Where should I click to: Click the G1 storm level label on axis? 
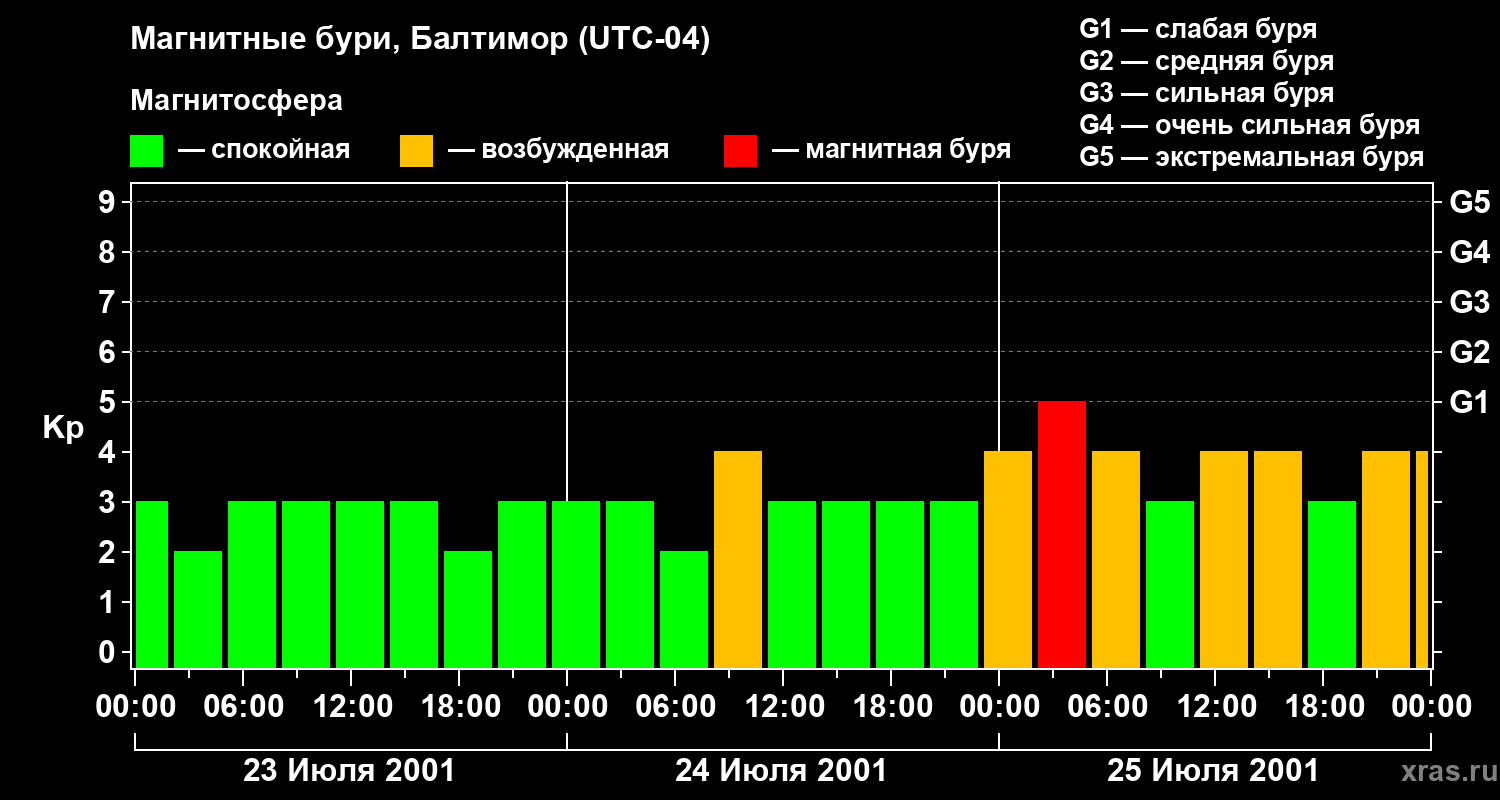1469,402
